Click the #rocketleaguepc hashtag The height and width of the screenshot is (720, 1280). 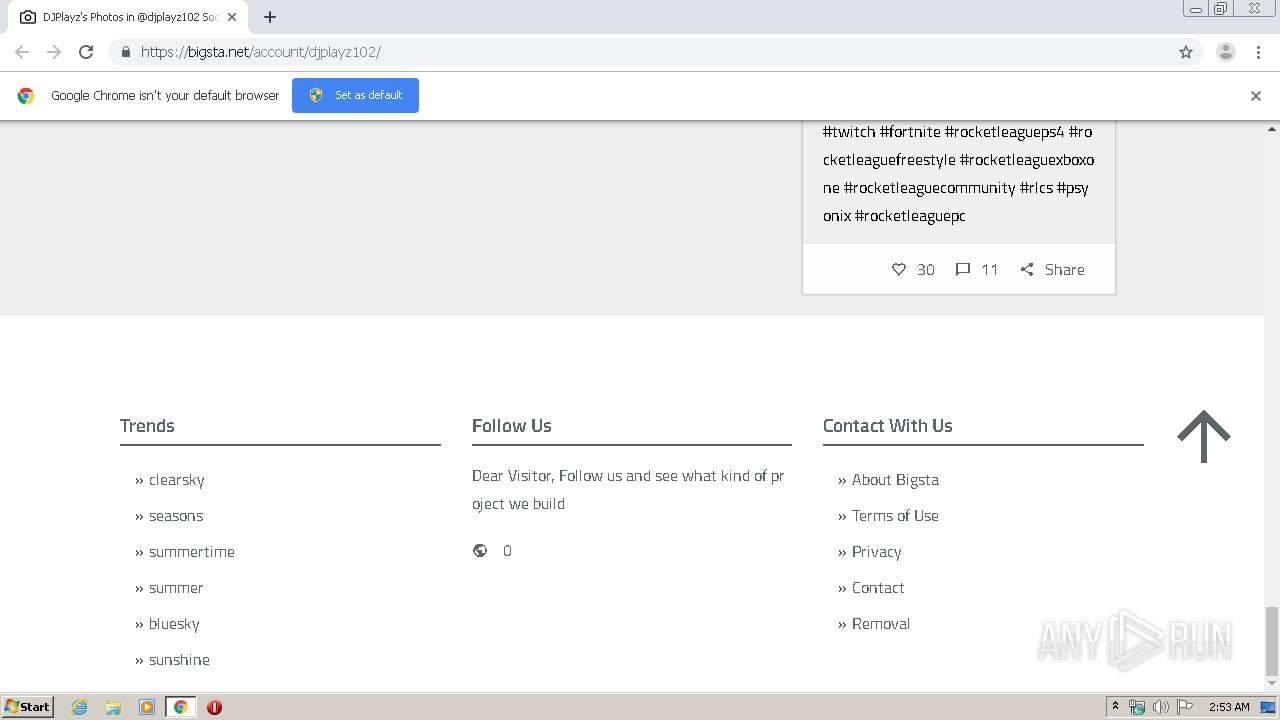pos(910,216)
